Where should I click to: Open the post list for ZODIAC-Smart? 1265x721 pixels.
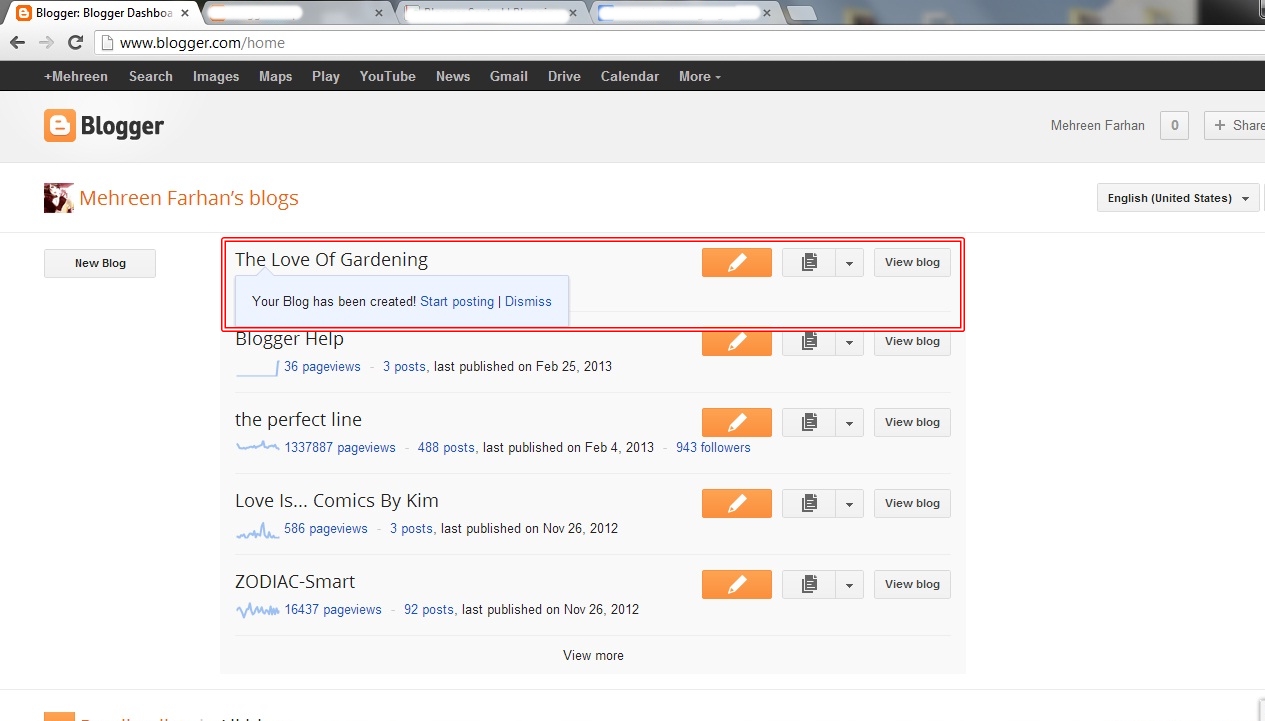click(x=809, y=584)
